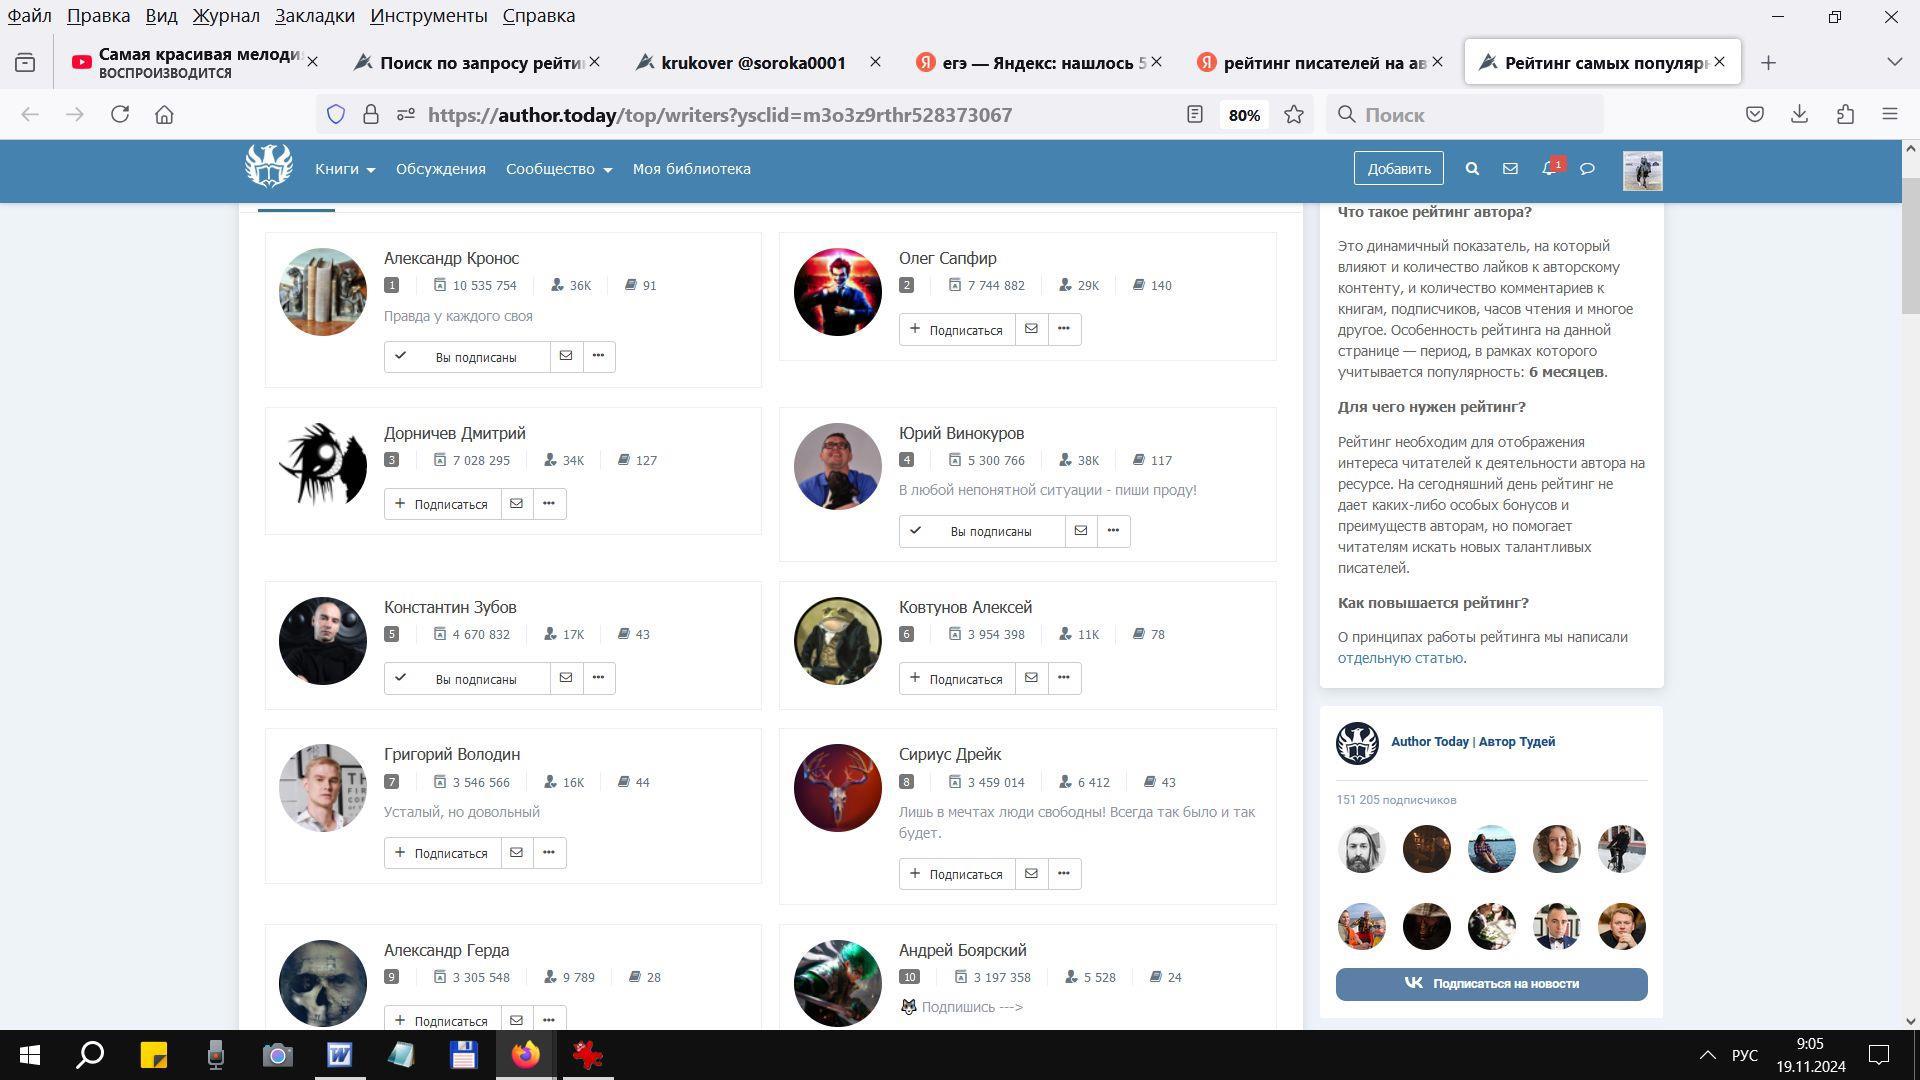
Task: Click the Добавить button
Action: point(1398,169)
